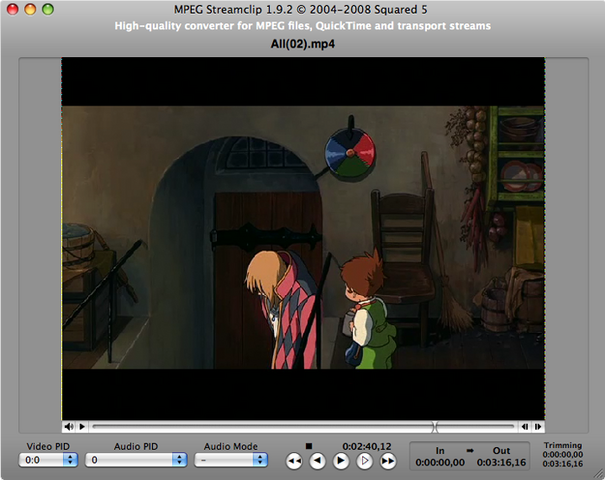The image size is (605, 480).
Task: Click the small play arrow beside volume
Action: (x=82, y=426)
